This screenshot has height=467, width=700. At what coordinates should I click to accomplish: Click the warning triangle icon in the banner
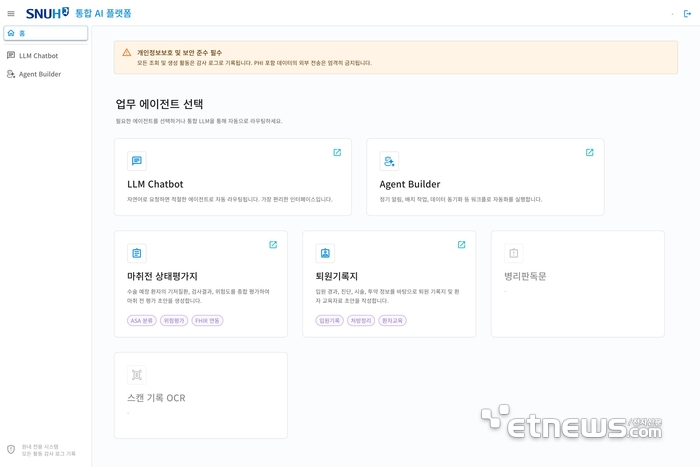coord(127,53)
